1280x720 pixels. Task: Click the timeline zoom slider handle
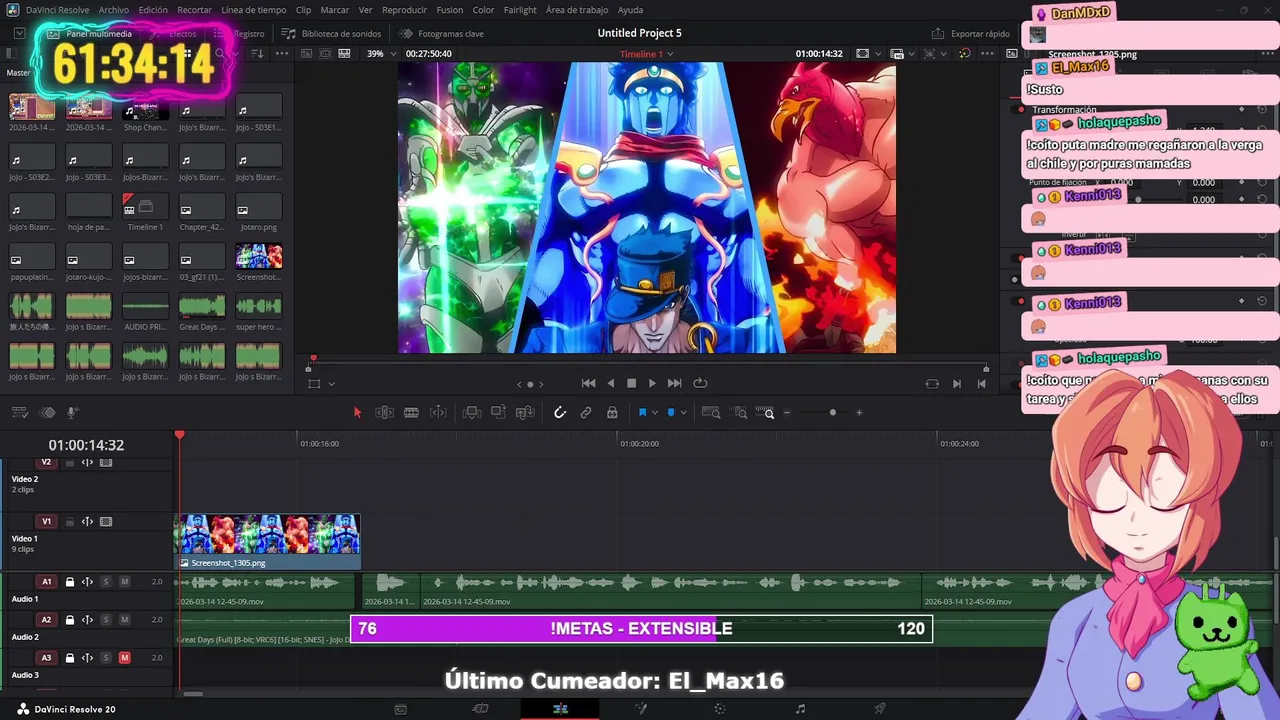coord(832,412)
